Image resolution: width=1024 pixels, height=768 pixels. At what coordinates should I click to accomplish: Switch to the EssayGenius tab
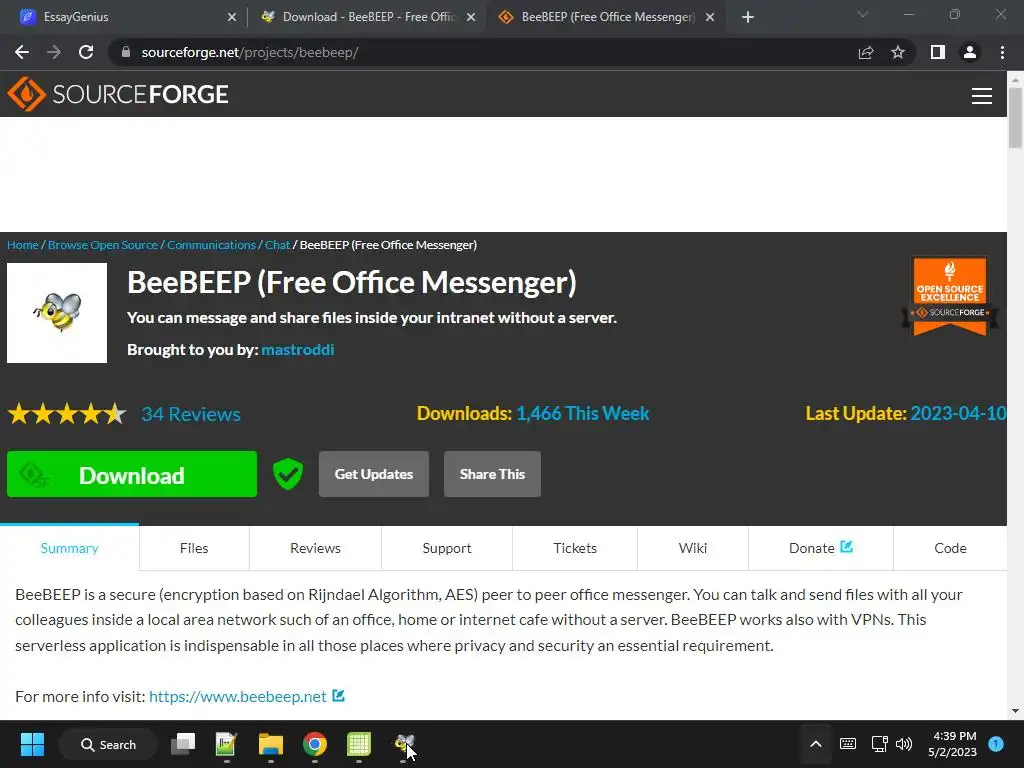click(x=124, y=17)
